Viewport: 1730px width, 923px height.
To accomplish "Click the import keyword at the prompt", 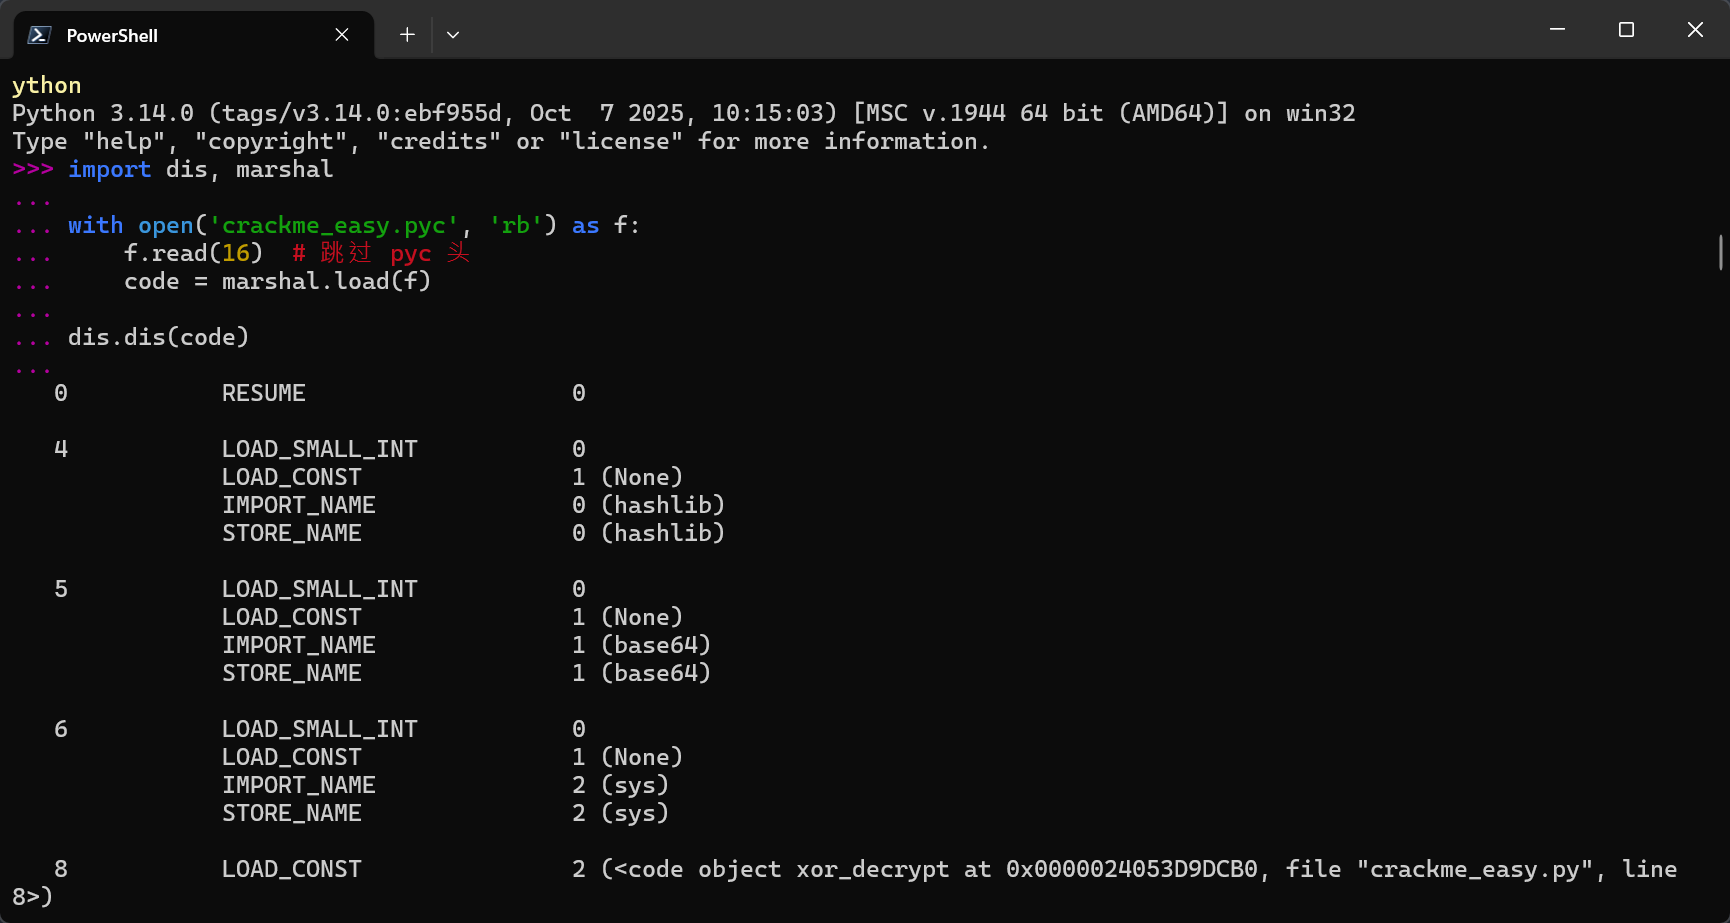I will click(x=109, y=170).
